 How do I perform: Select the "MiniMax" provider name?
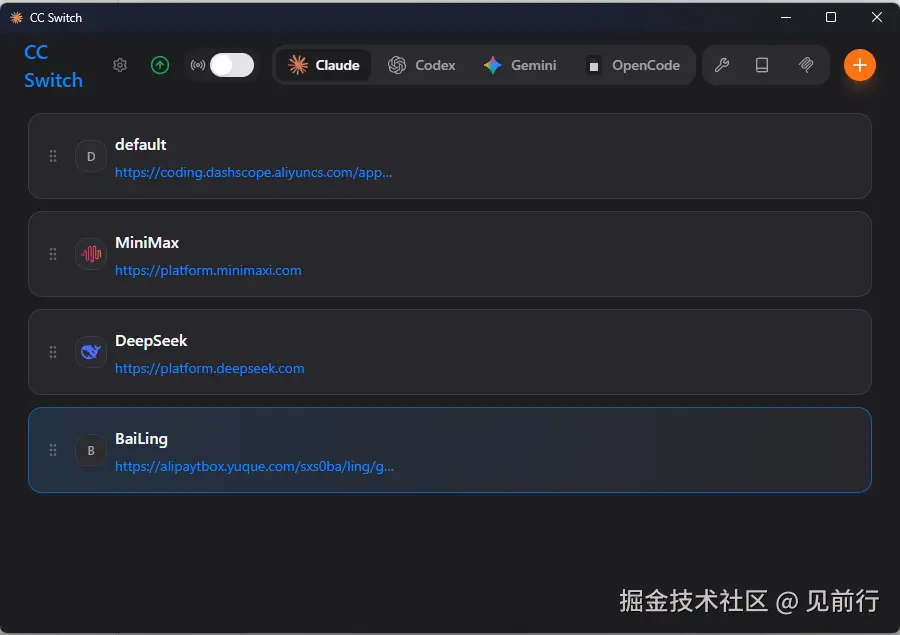[x=147, y=243]
